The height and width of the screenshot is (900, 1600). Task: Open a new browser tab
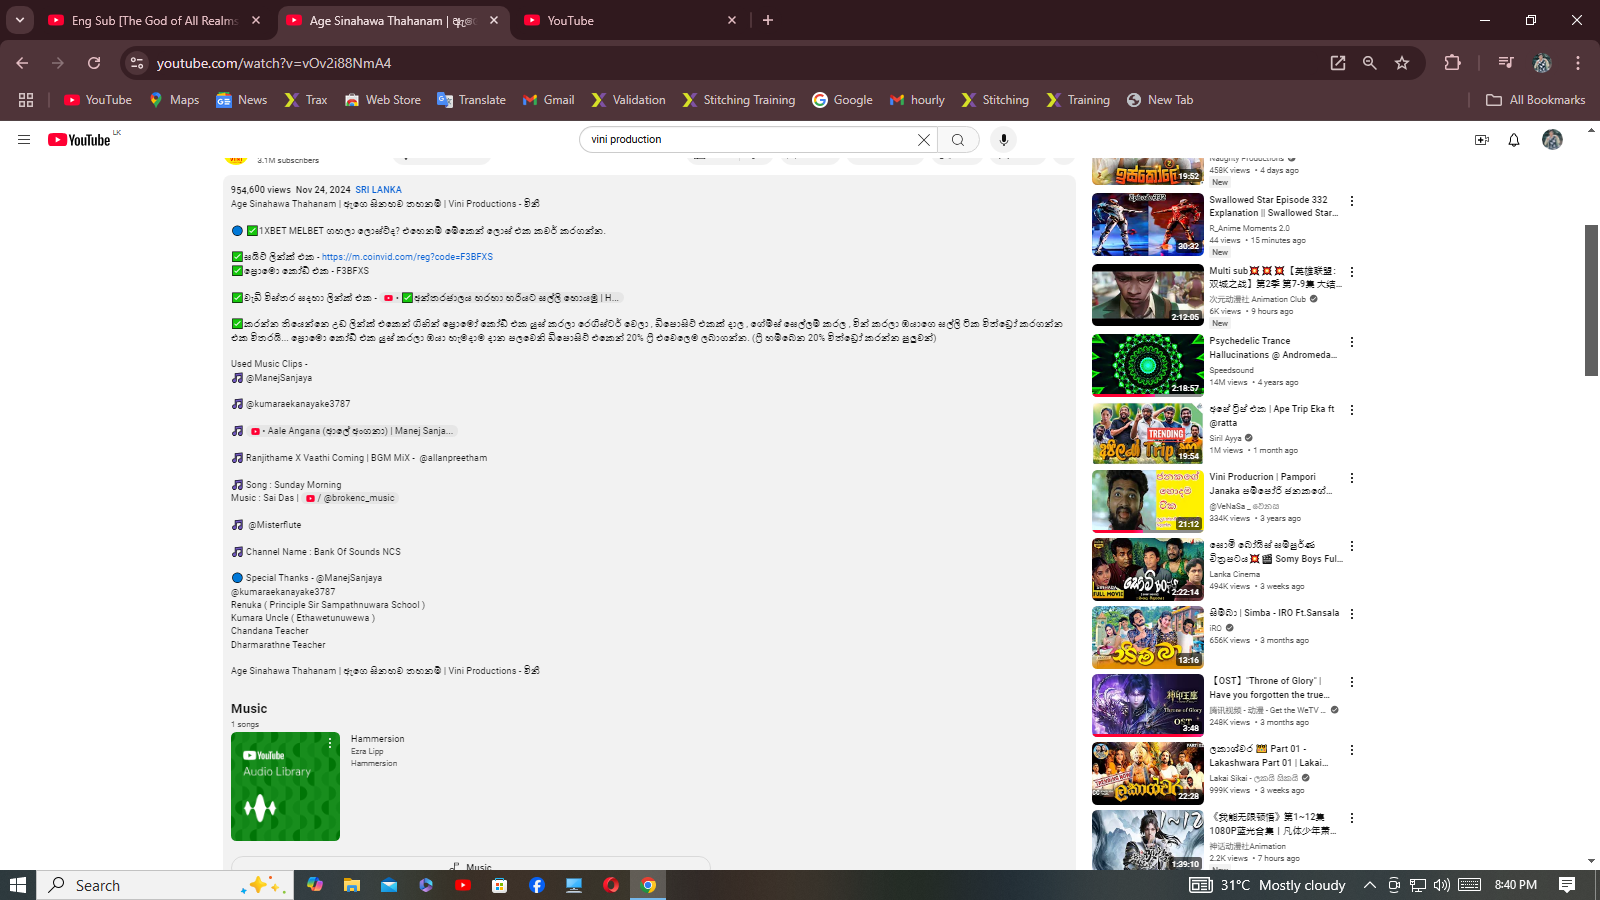(768, 20)
